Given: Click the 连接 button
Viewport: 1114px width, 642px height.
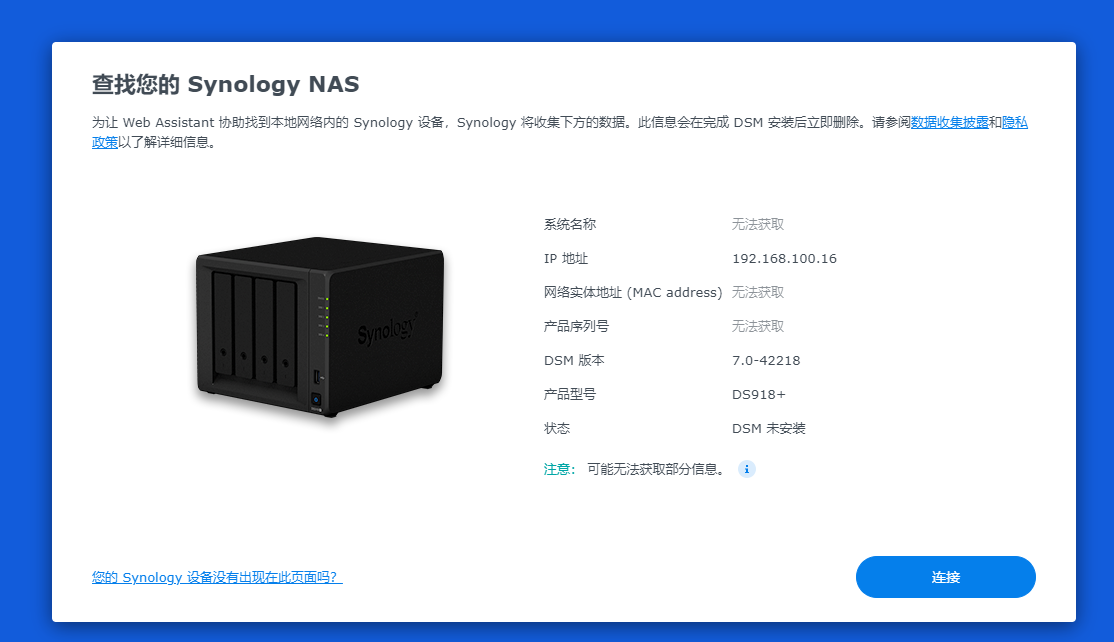Looking at the screenshot, I should [946, 577].
